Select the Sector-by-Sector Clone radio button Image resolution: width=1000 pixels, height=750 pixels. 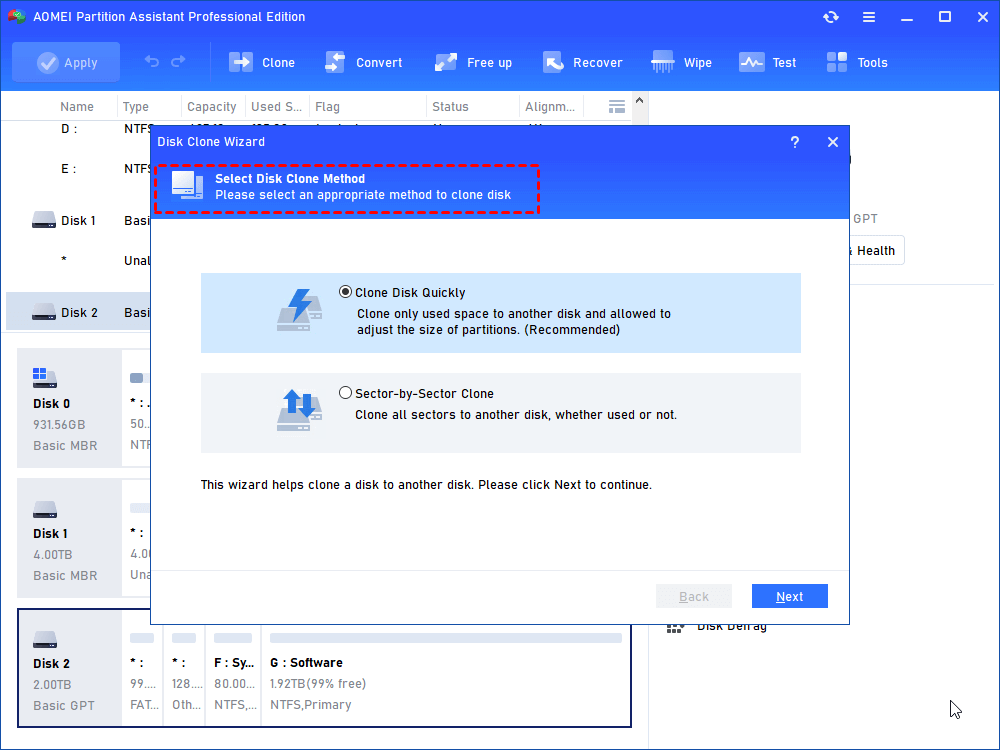[x=345, y=393]
